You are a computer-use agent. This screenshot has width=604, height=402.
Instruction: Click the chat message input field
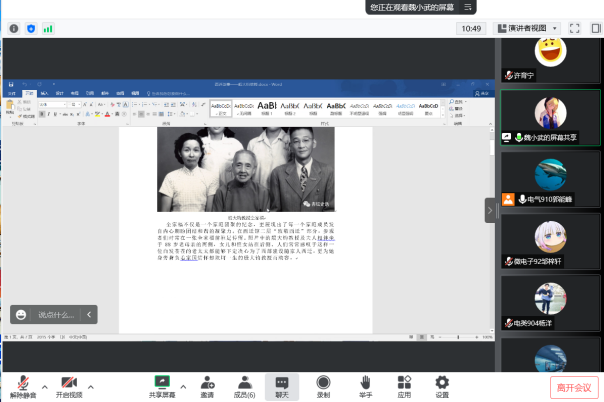56,315
